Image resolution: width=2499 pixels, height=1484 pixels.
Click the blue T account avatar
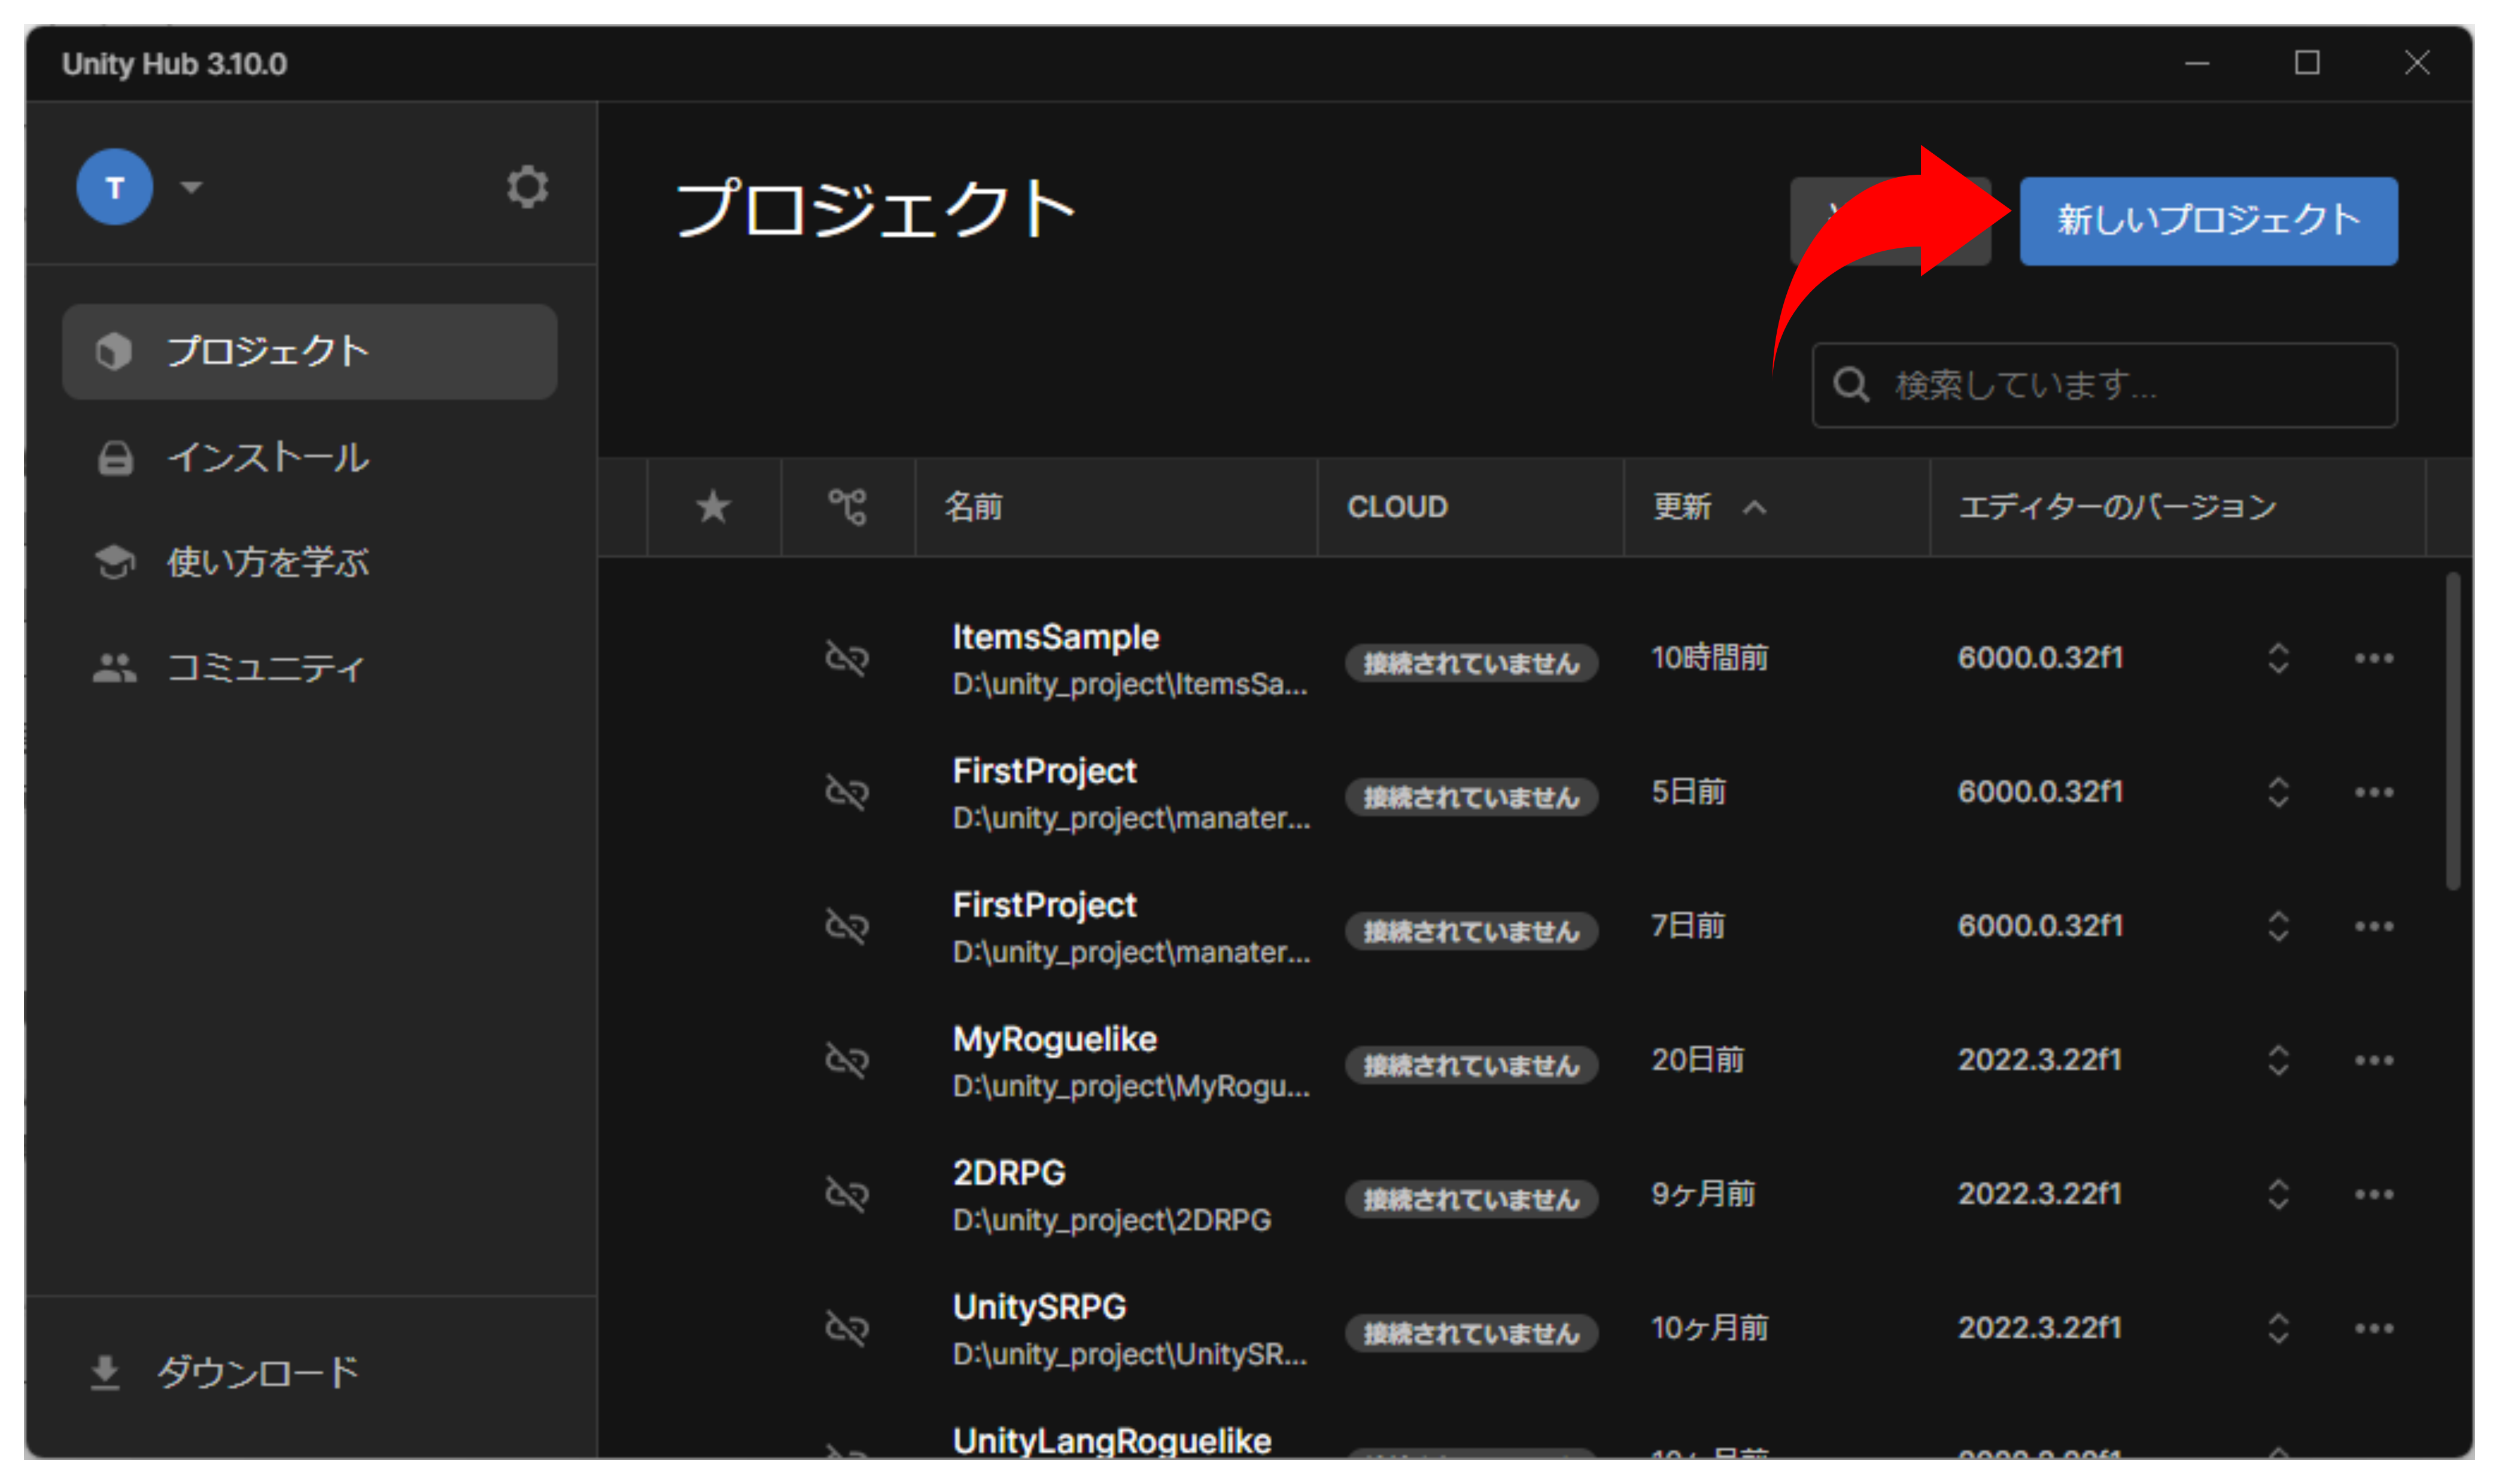coord(115,187)
